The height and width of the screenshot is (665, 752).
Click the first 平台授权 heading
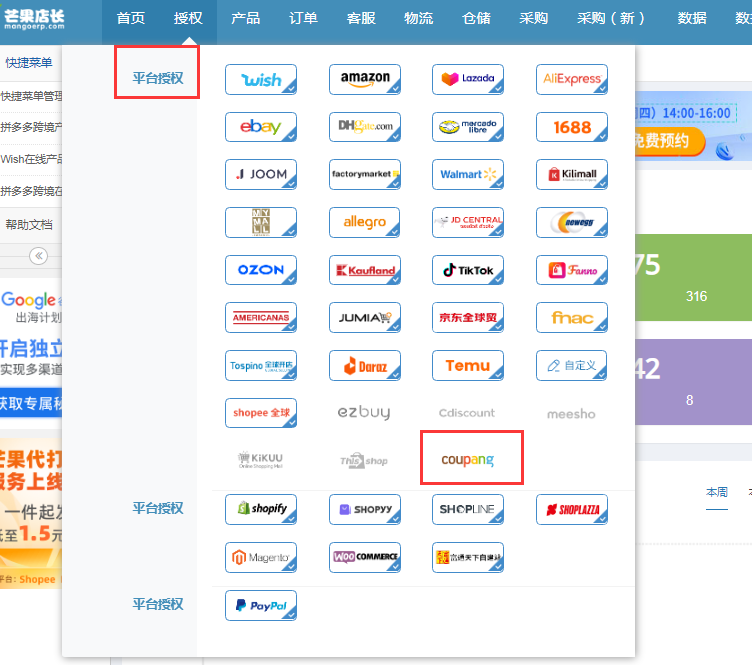click(158, 78)
